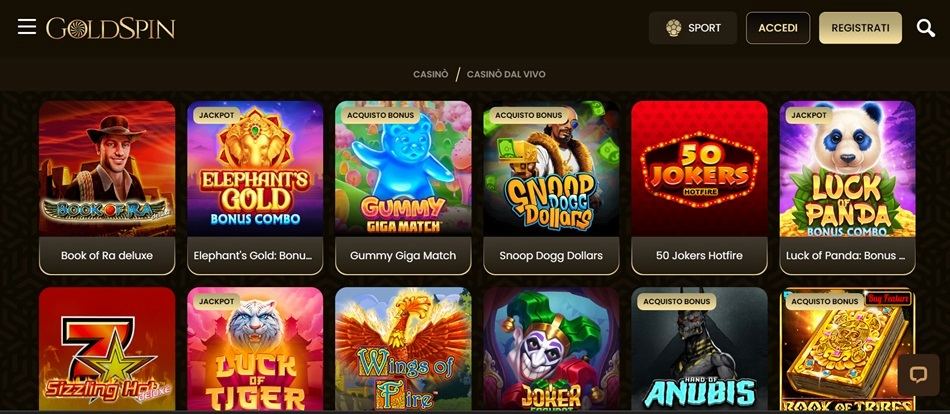
Task: Open the Wings of Fire game
Action: tap(403, 349)
